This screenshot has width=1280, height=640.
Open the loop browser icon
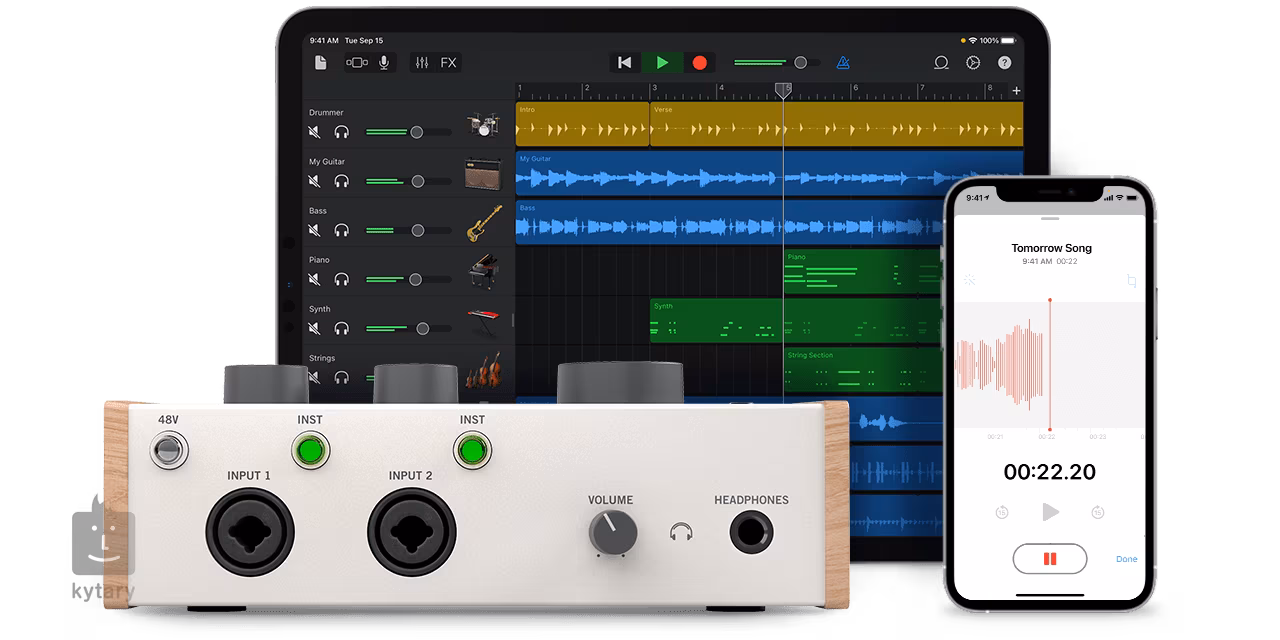click(941, 63)
